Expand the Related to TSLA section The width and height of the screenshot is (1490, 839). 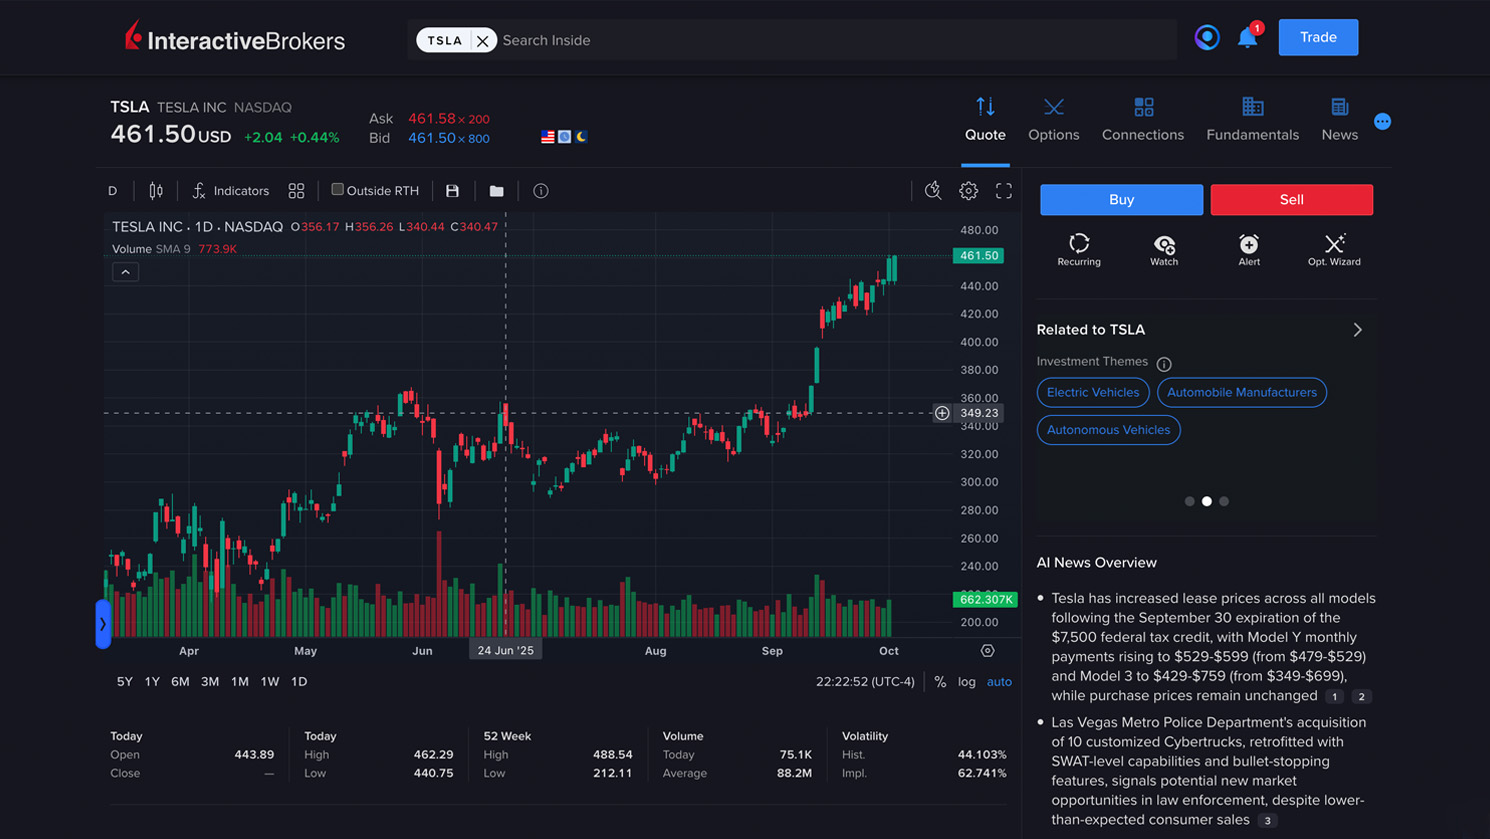1357,329
